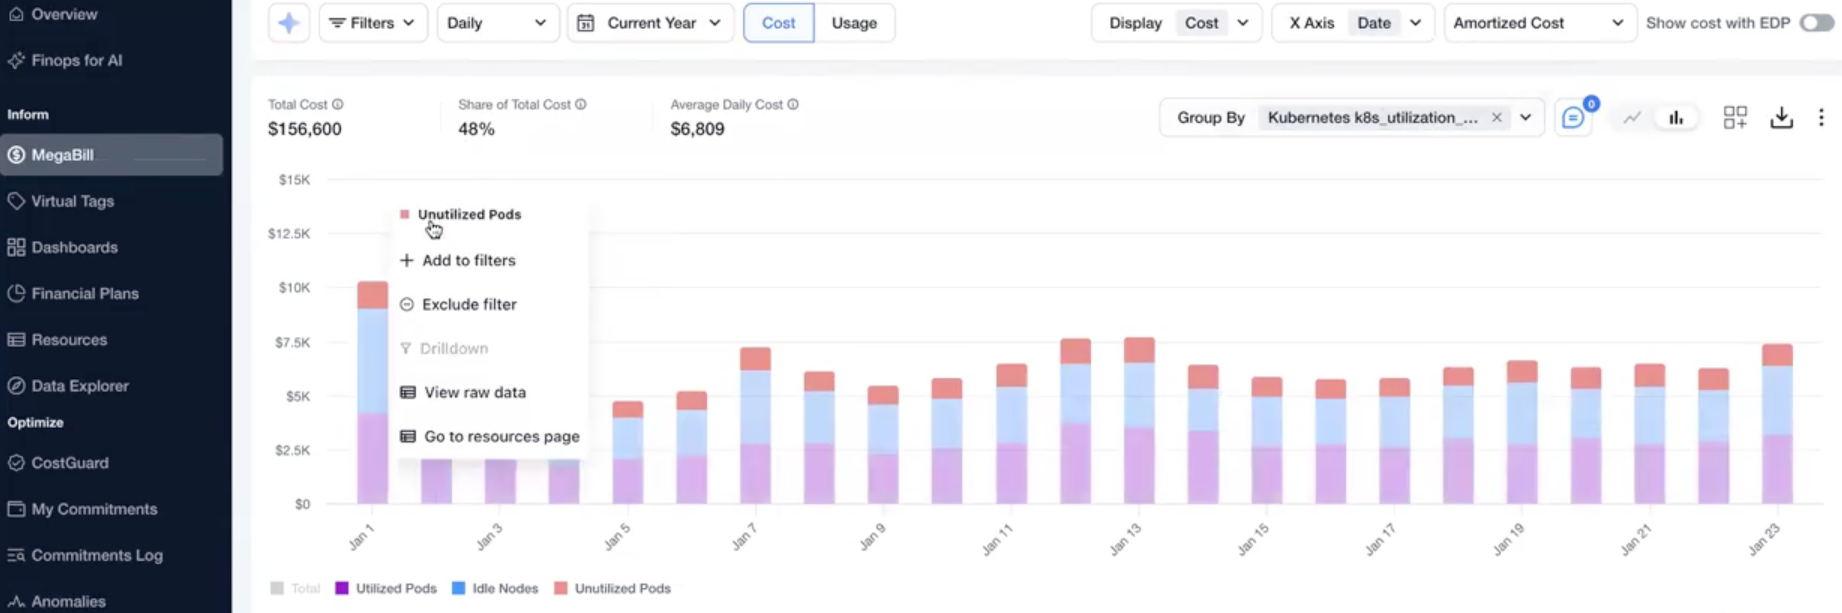Download chart data via download icon
The height and width of the screenshot is (613, 1842).
pyautogui.click(x=1781, y=118)
